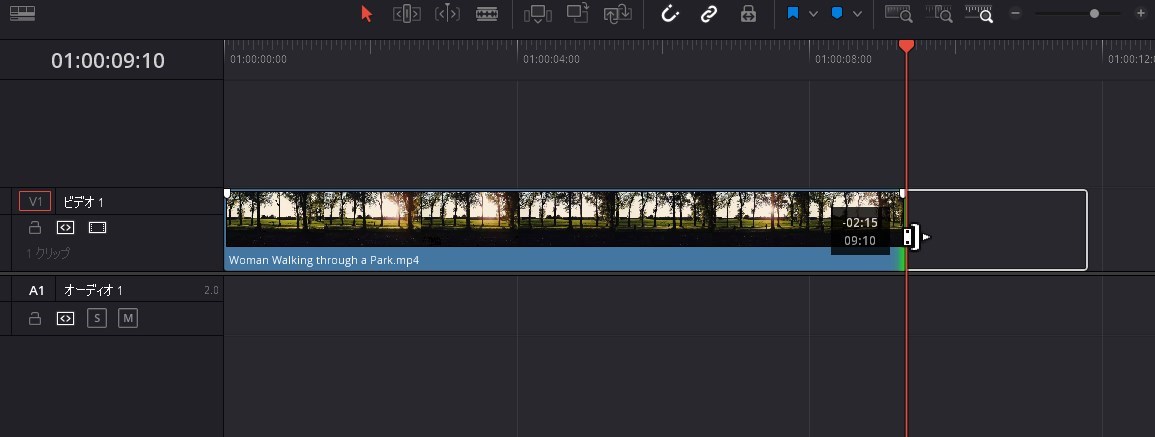Activate Dynamic Trim Mode tool

click(447, 13)
